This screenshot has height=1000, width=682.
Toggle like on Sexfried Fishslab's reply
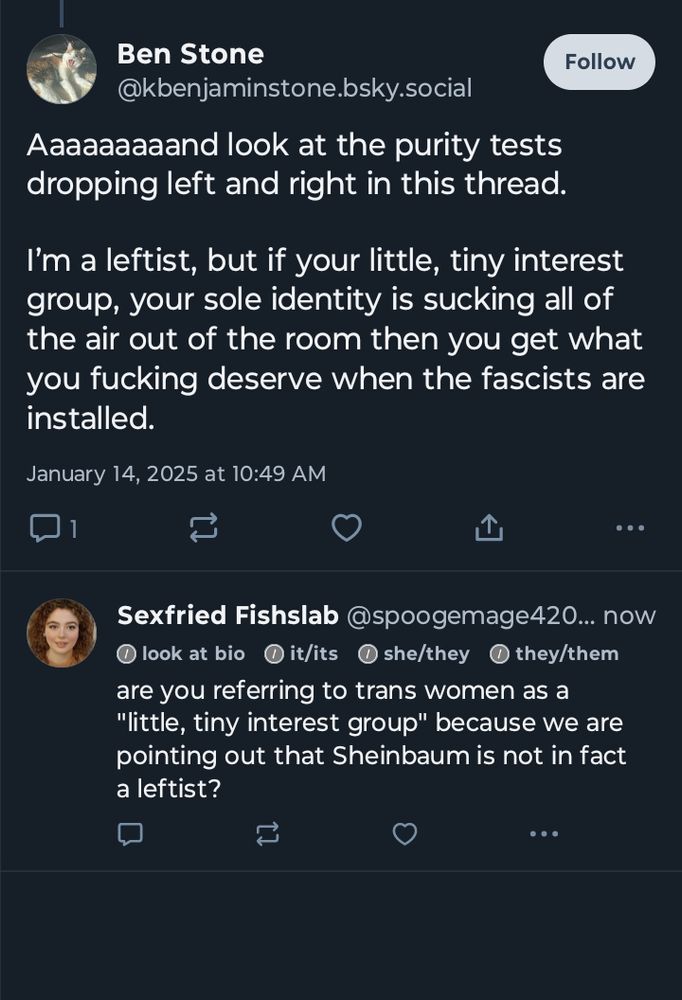tap(404, 833)
